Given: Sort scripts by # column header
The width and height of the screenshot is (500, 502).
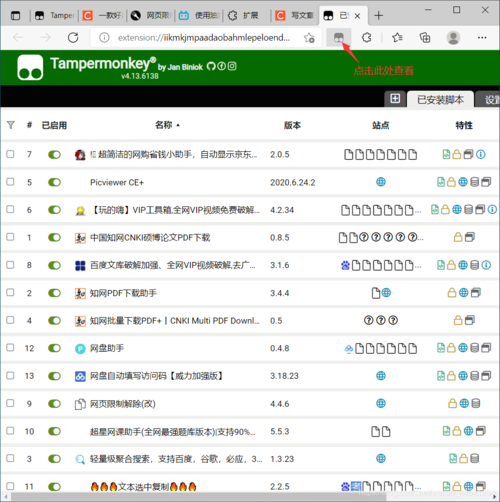Looking at the screenshot, I should coord(29,125).
